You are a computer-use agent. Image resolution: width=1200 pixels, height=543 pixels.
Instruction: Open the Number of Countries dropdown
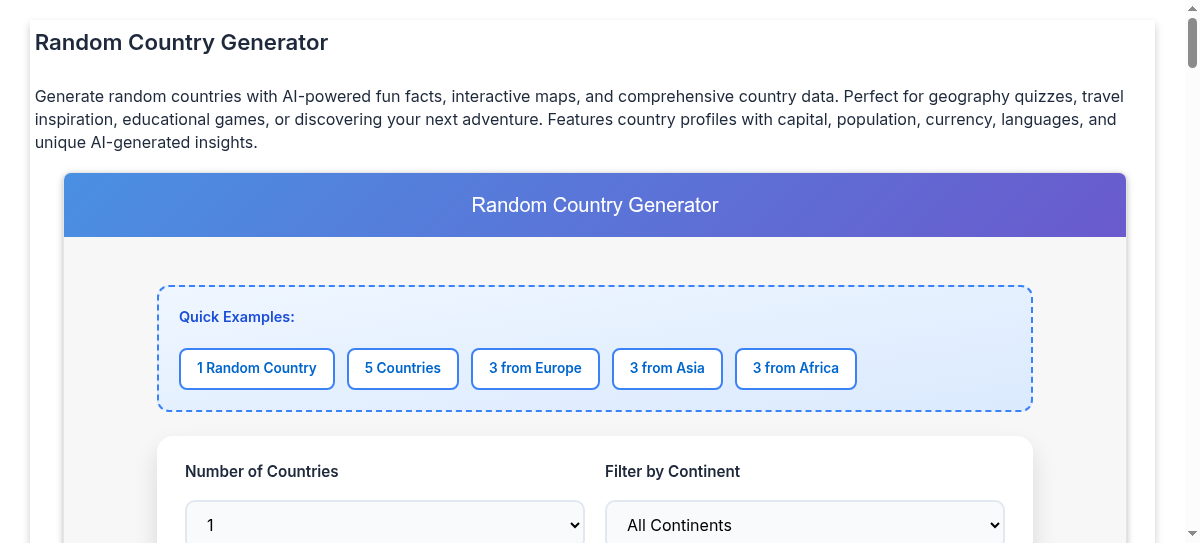click(384, 524)
